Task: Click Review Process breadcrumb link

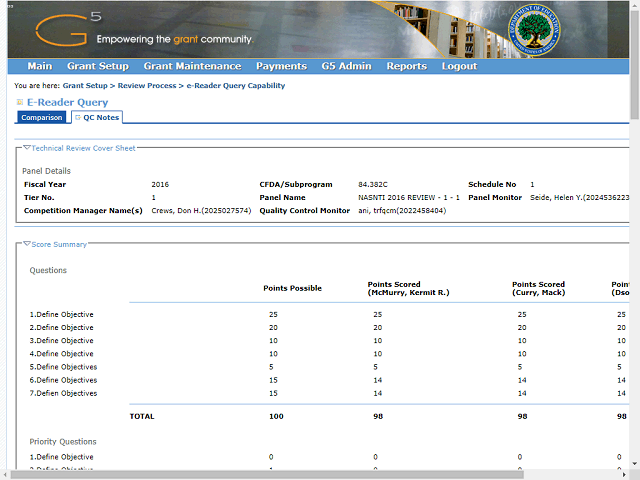Action: pos(147,87)
